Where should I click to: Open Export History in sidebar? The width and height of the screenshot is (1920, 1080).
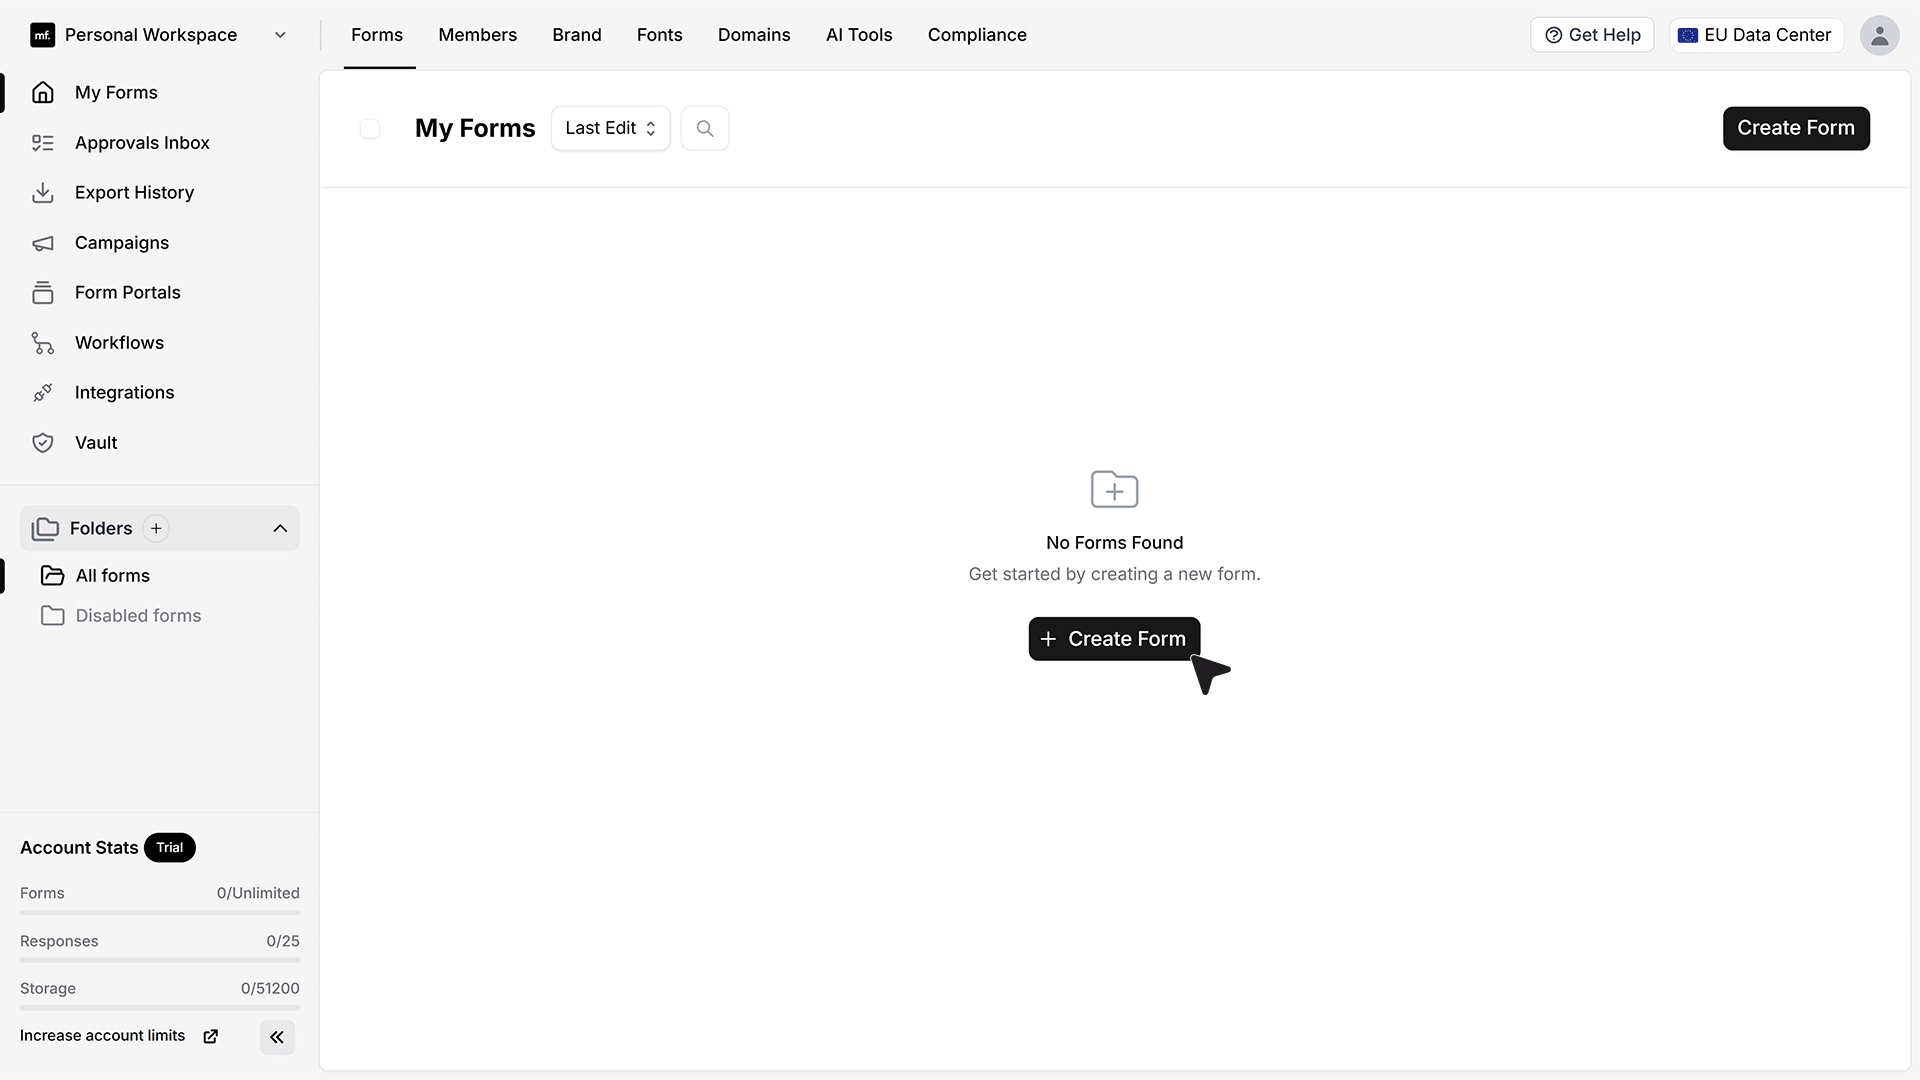(x=134, y=193)
